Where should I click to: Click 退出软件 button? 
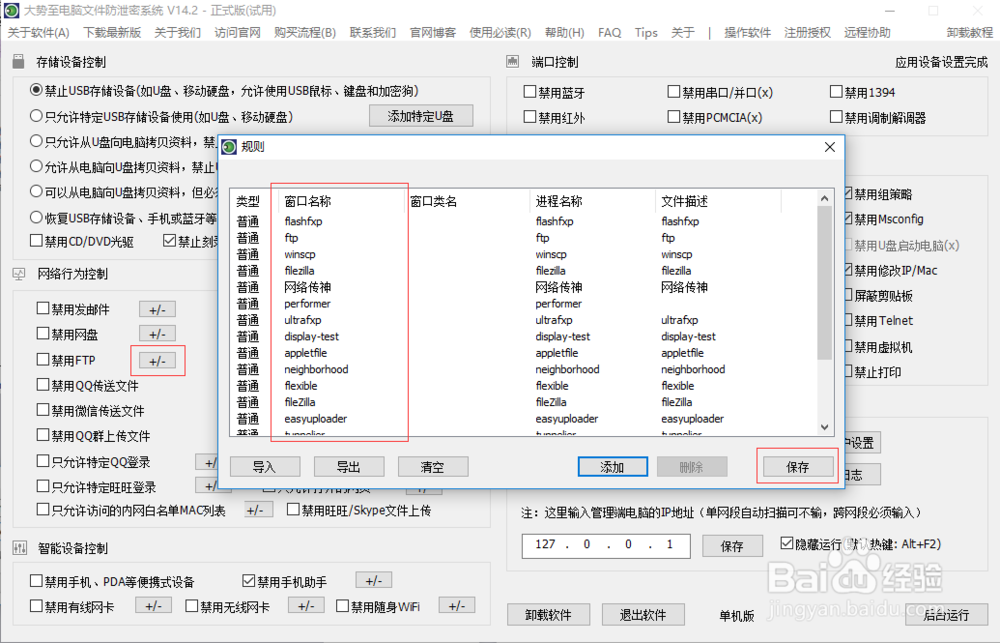click(643, 615)
